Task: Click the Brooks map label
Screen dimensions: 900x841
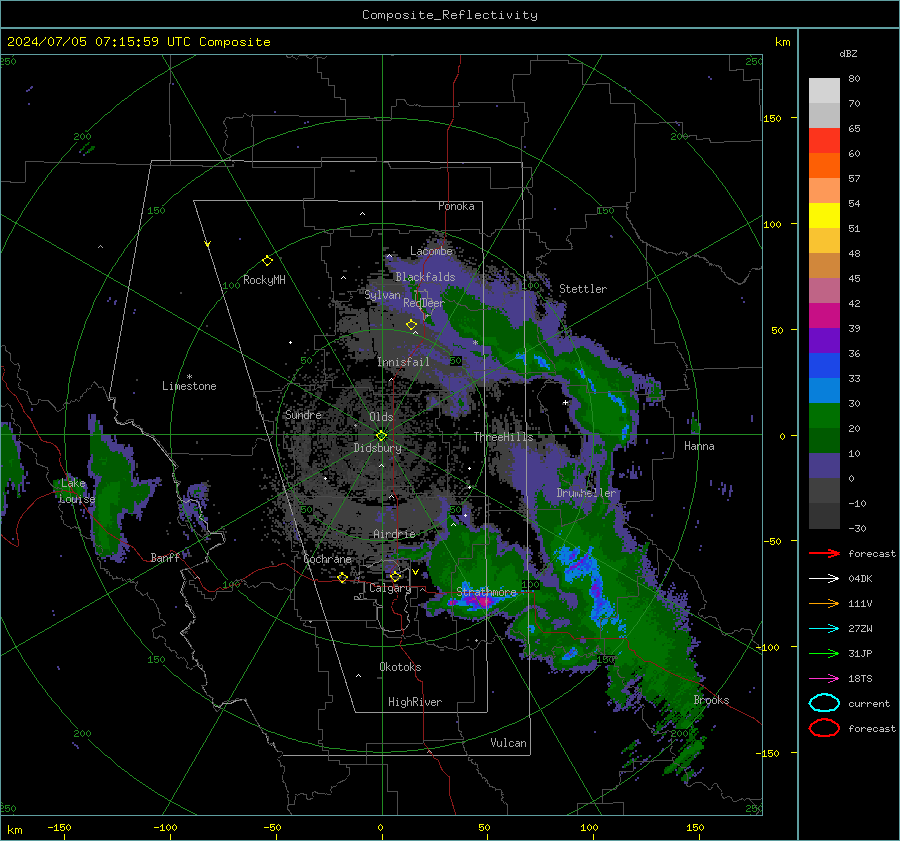Action: click(711, 700)
